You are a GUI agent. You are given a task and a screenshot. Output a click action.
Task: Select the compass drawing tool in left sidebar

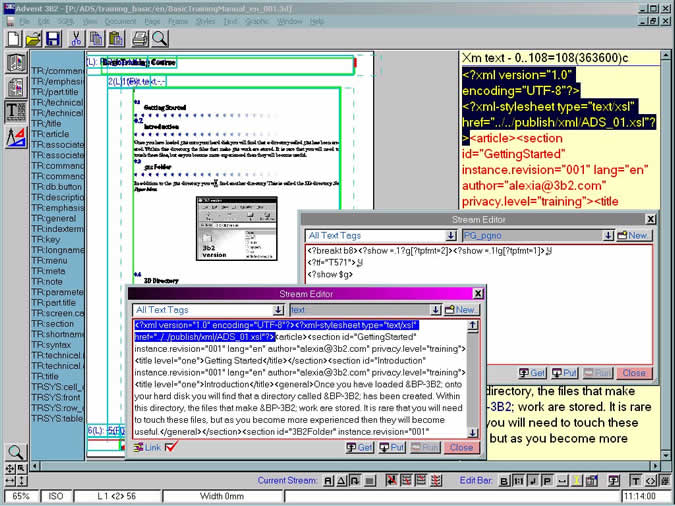click(16, 137)
